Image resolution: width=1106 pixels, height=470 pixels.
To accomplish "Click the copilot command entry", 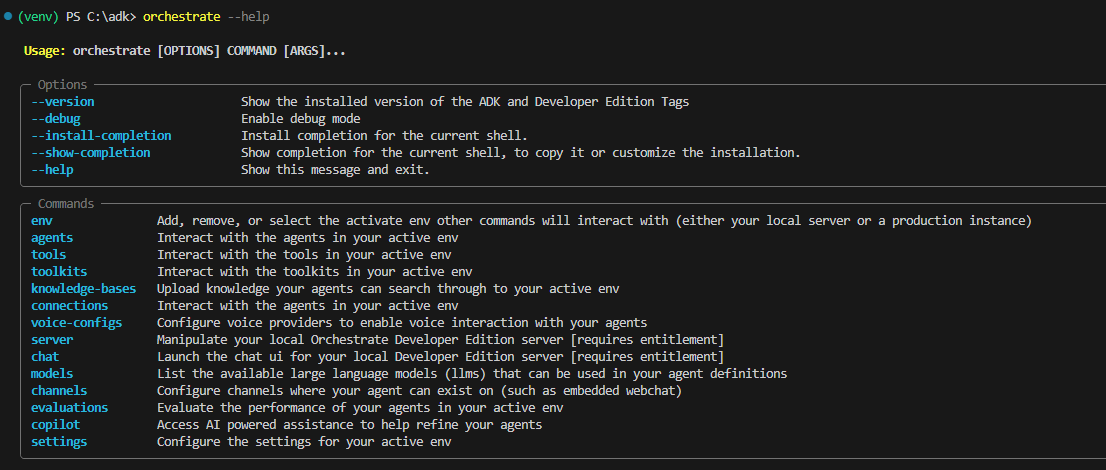I will [x=55, y=425].
